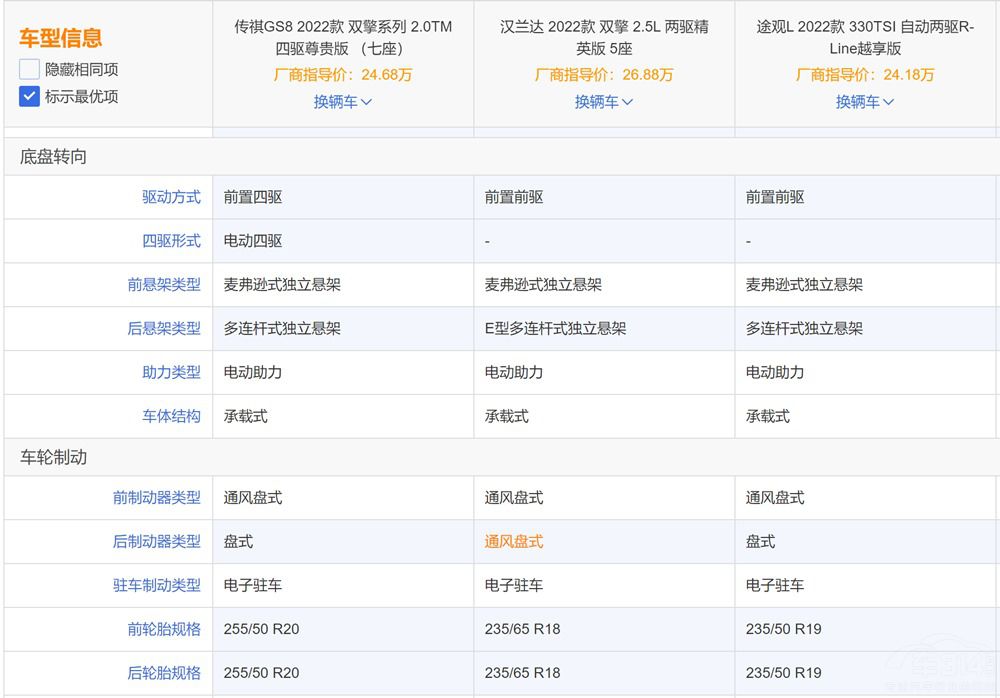This screenshot has width=1000, height=698.
Task: Click the 助力类型 parameter link
Action: [x=171, y=372]
